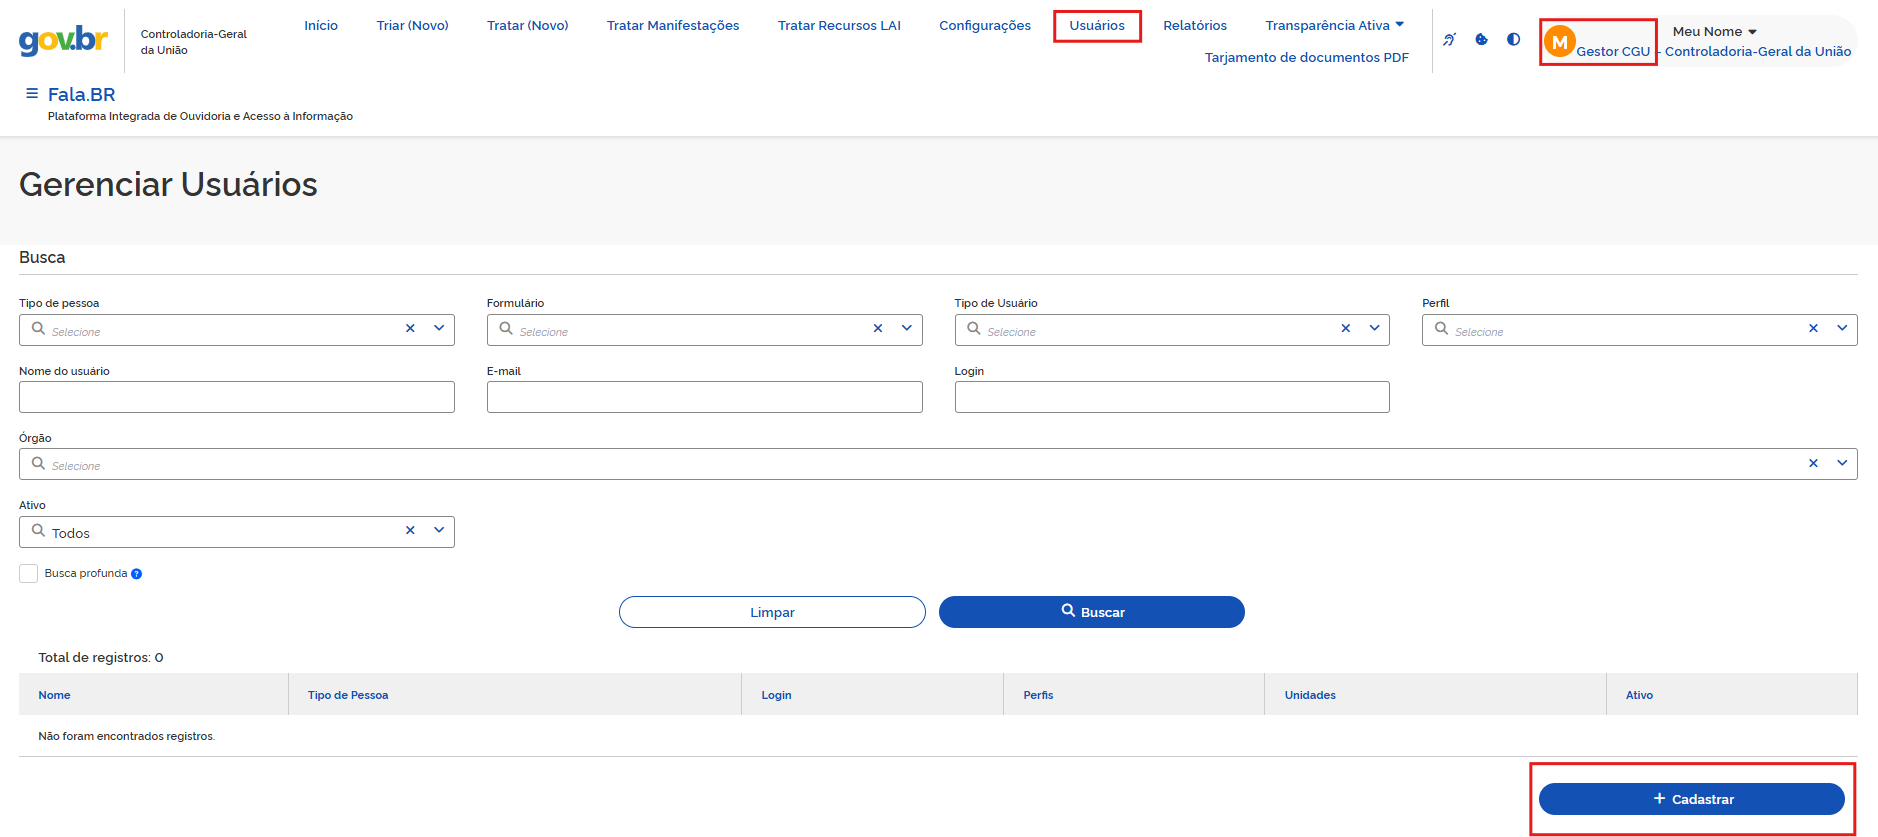Screen dimensions: 1878x837
Task: Toggle high contrast mode
Action: [1513, 40]
